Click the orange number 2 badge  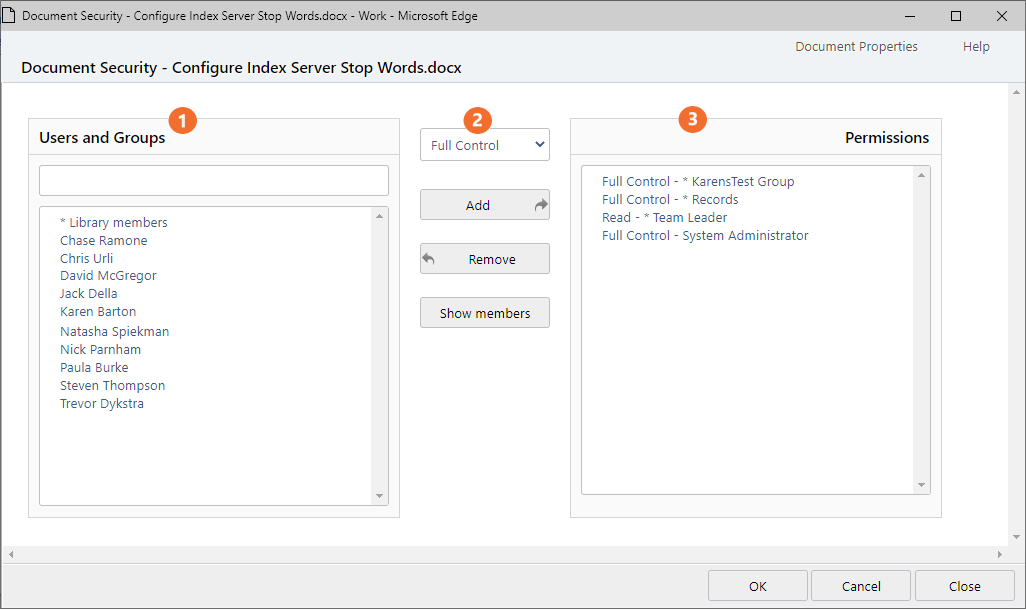pos(477,120)
